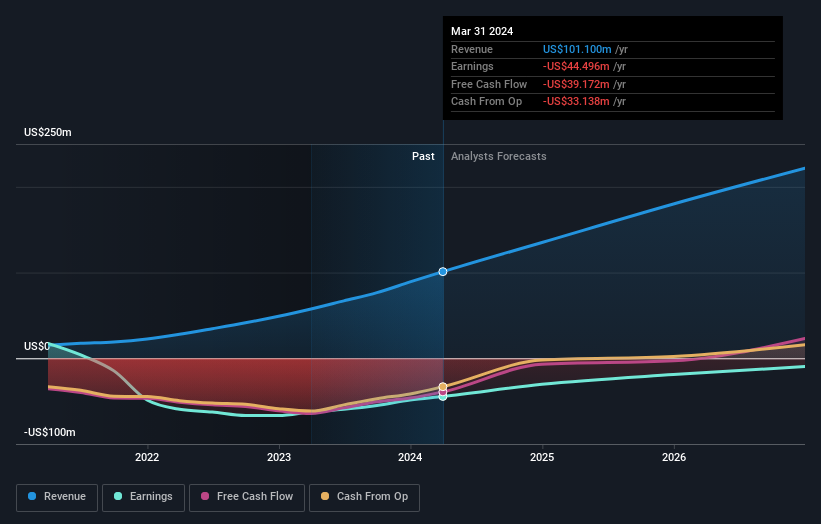Viewport: 821px width, 524px height.
Task: Click the 2023 x-axis label
Action: 279,458
